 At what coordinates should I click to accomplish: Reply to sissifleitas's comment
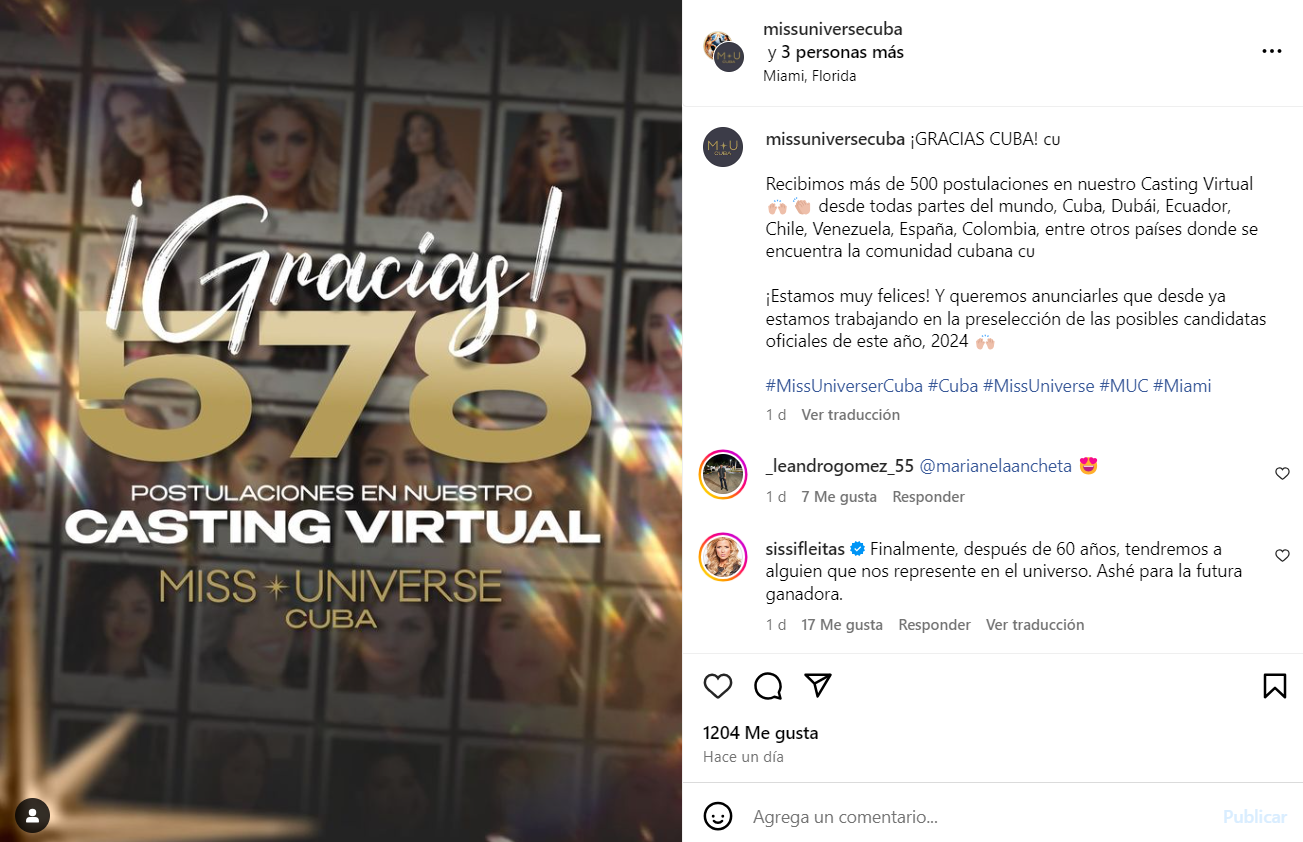click(x=934, y=624)
